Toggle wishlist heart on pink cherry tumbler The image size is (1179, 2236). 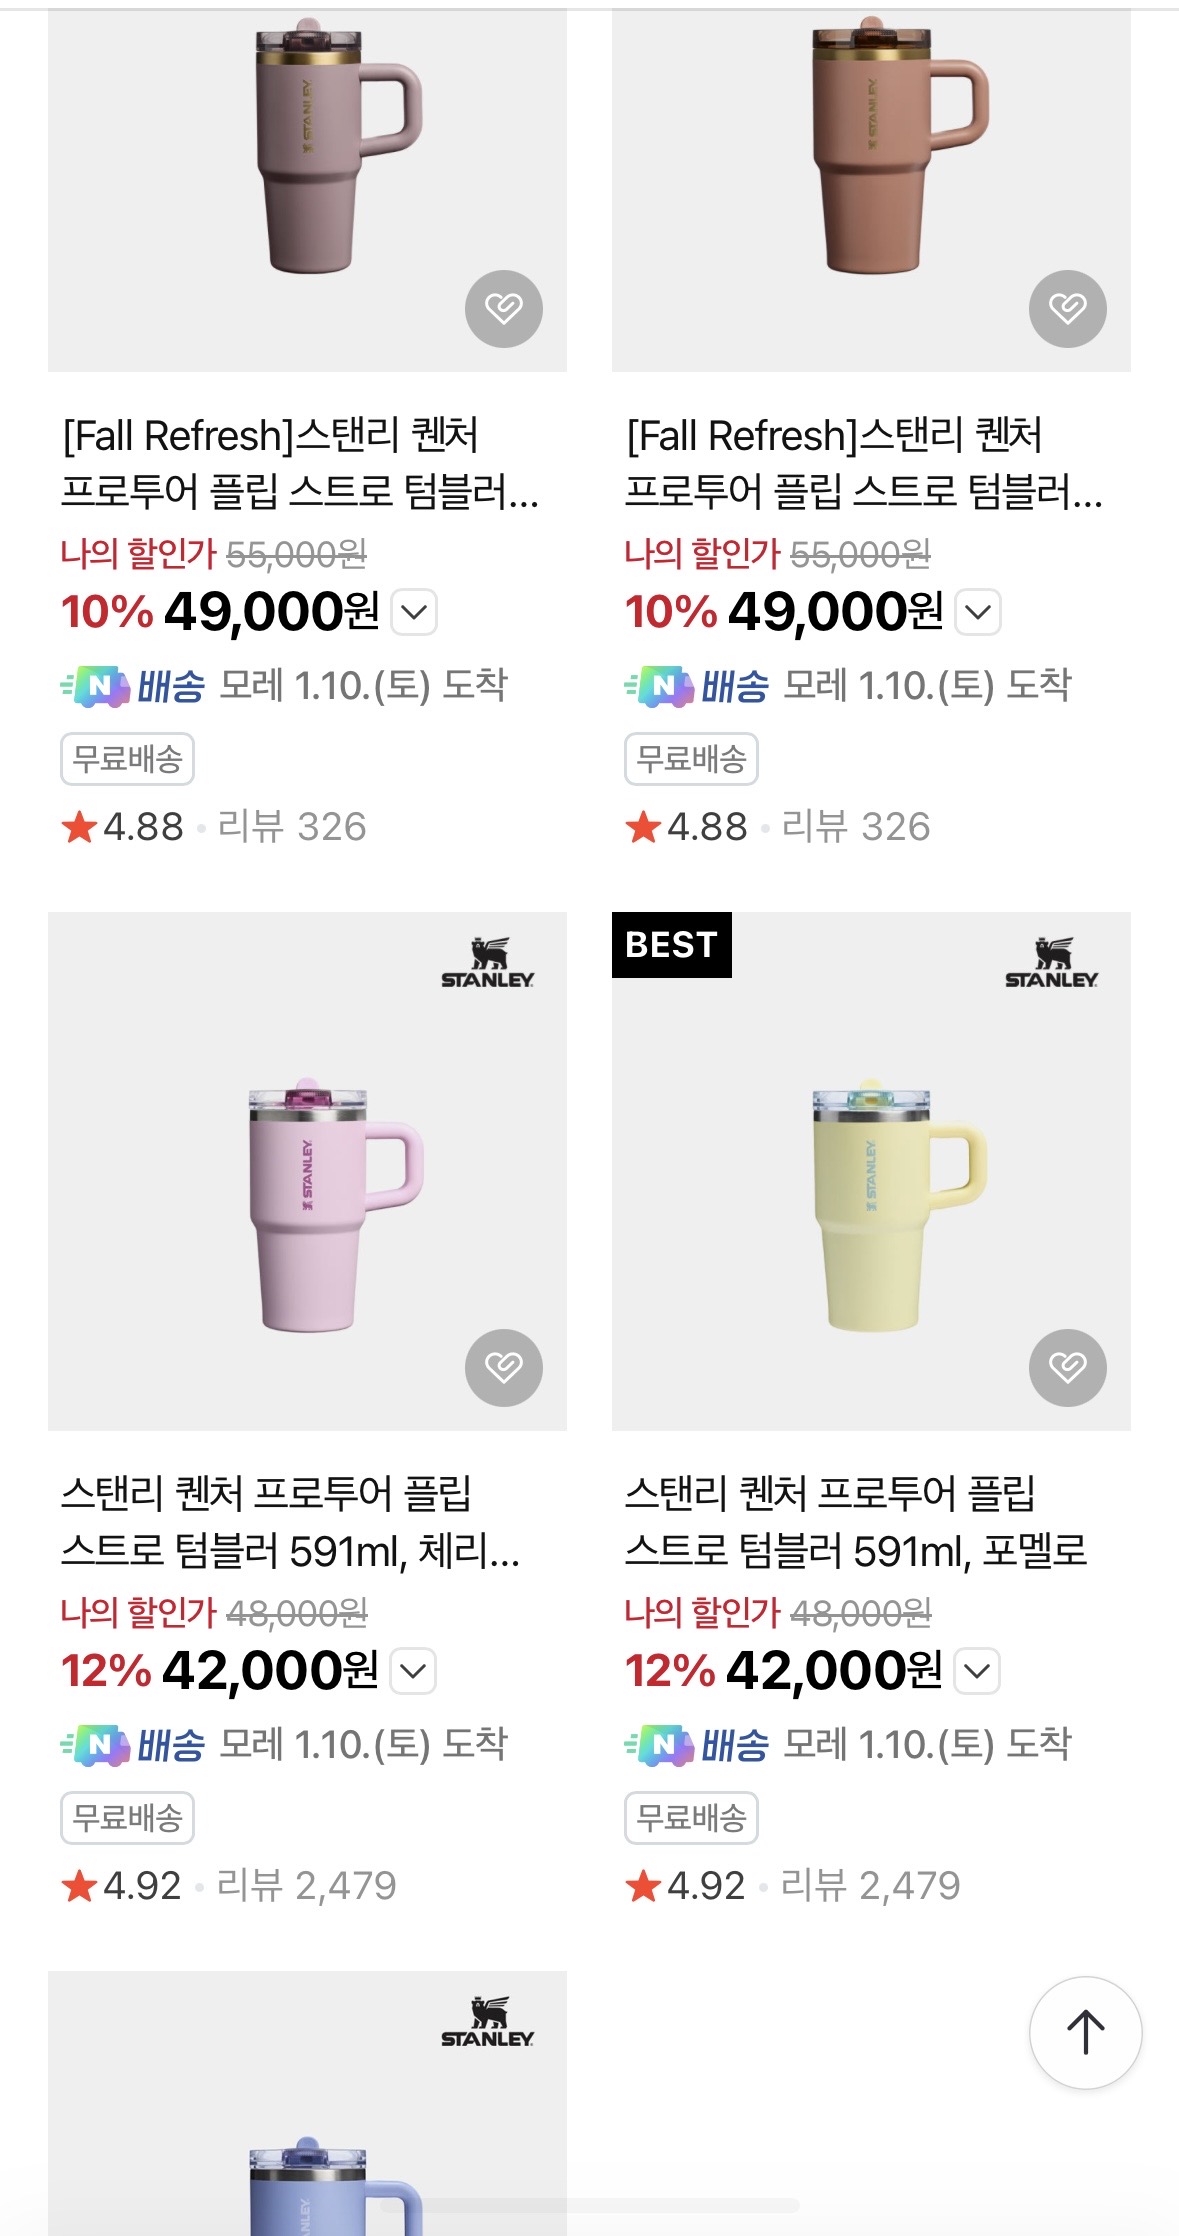(x=504, y=1367)
